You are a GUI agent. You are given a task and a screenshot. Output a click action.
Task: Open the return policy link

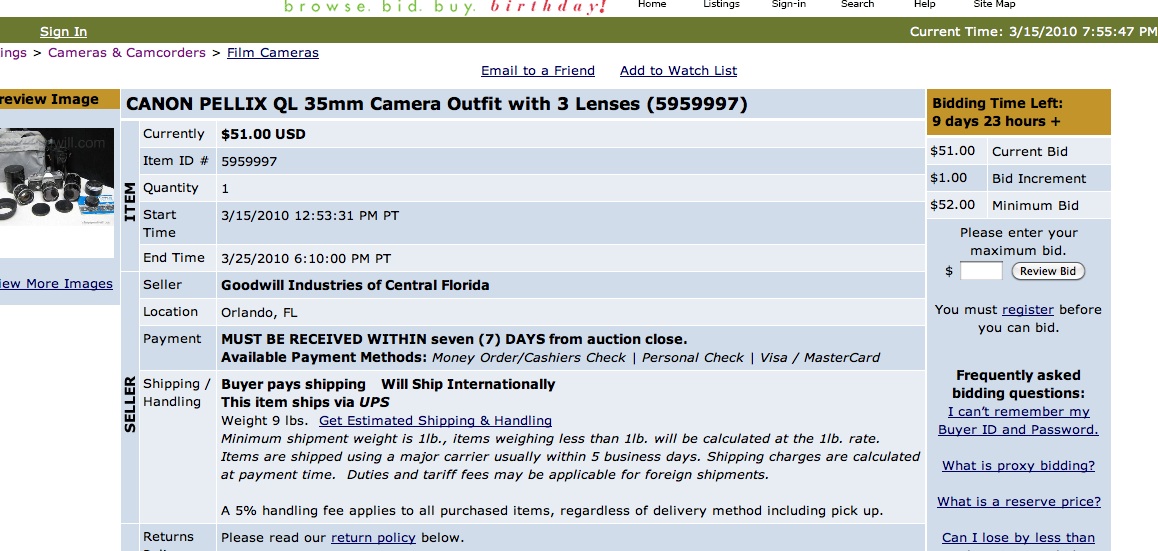(373, 538)
